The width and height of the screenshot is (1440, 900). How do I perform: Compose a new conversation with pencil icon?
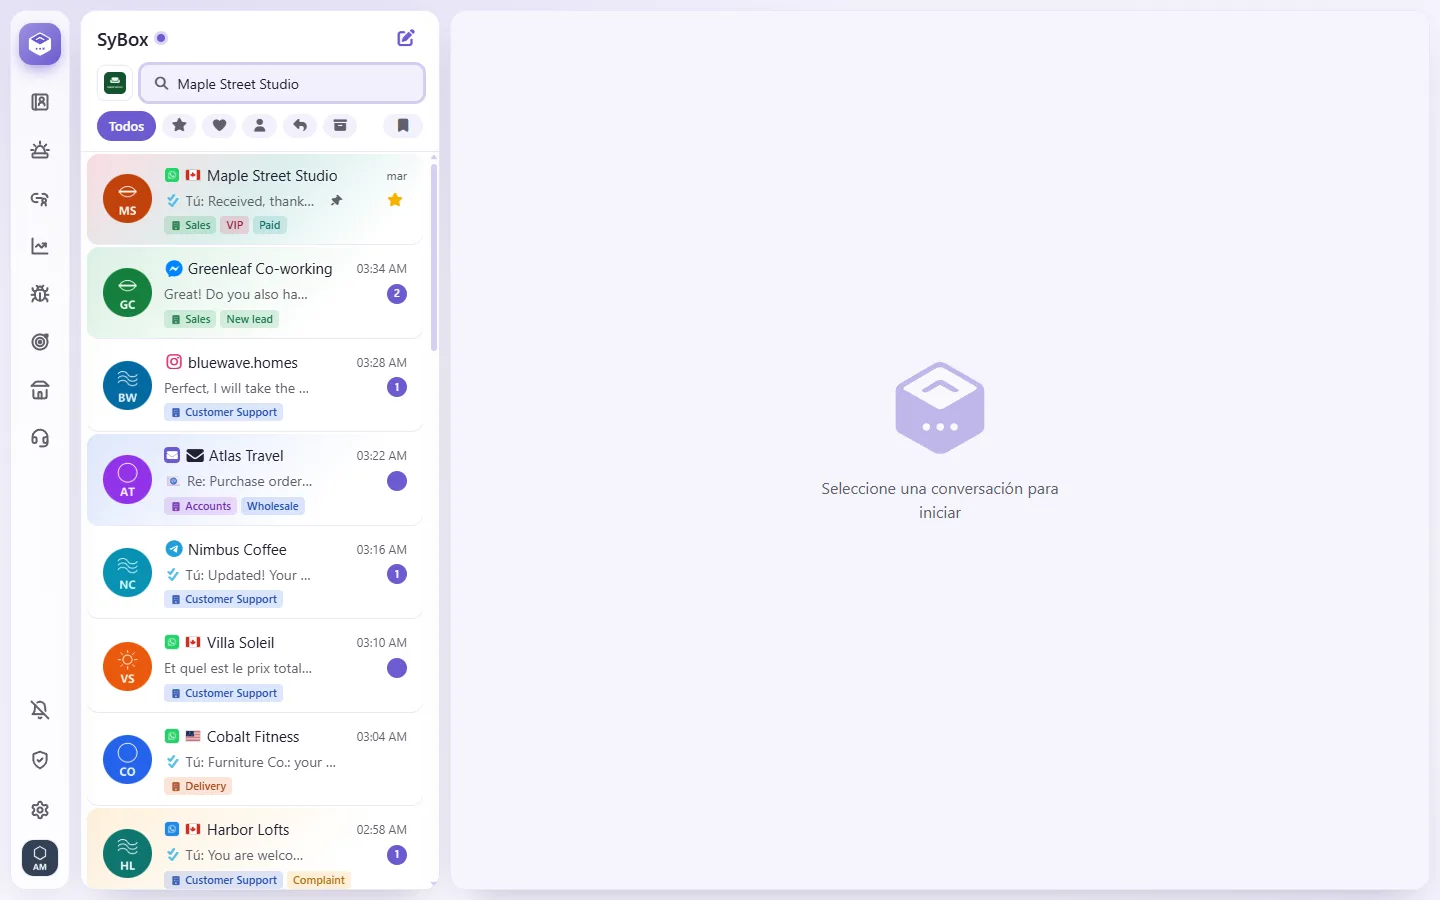[x=406, y=38]
